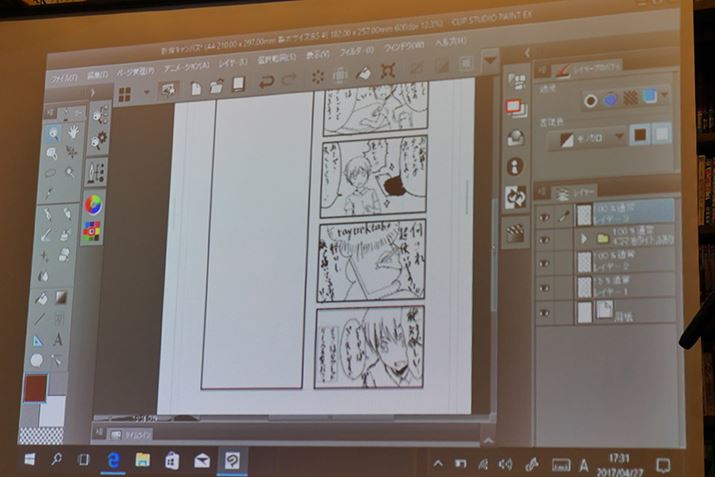This screenshot has width=715, height=477.
Task: Select the Lasso selection tool
Action: [50, 173]
